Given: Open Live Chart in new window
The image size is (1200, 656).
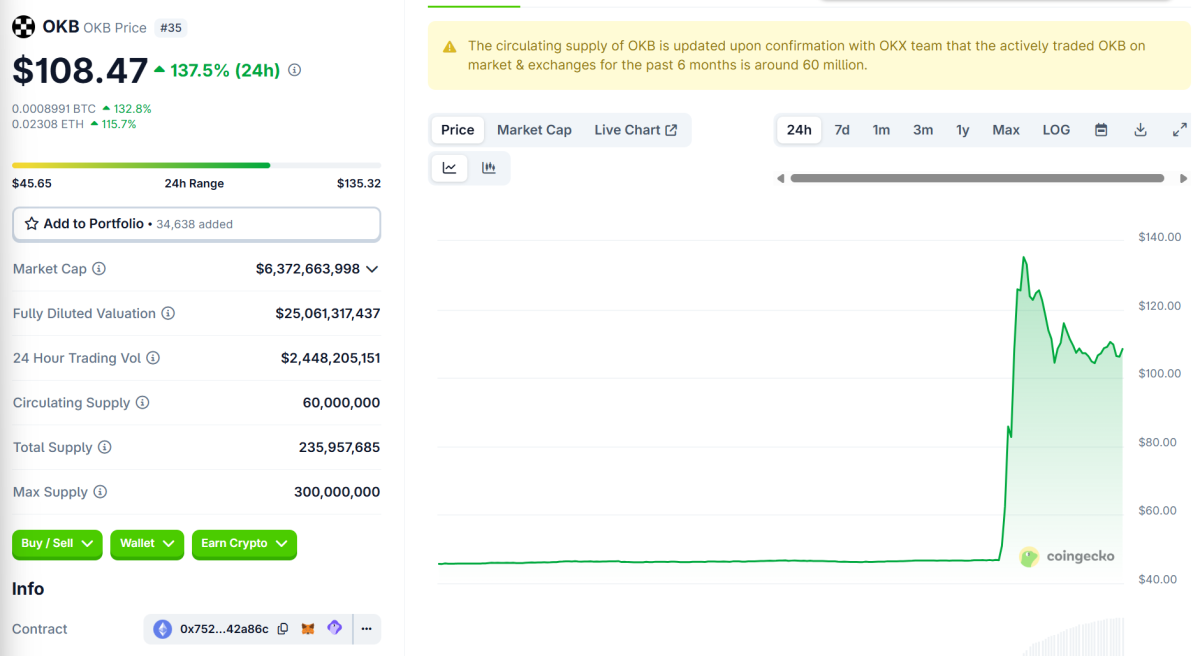Looking at the screenshot, I should (x=637, y=129).
